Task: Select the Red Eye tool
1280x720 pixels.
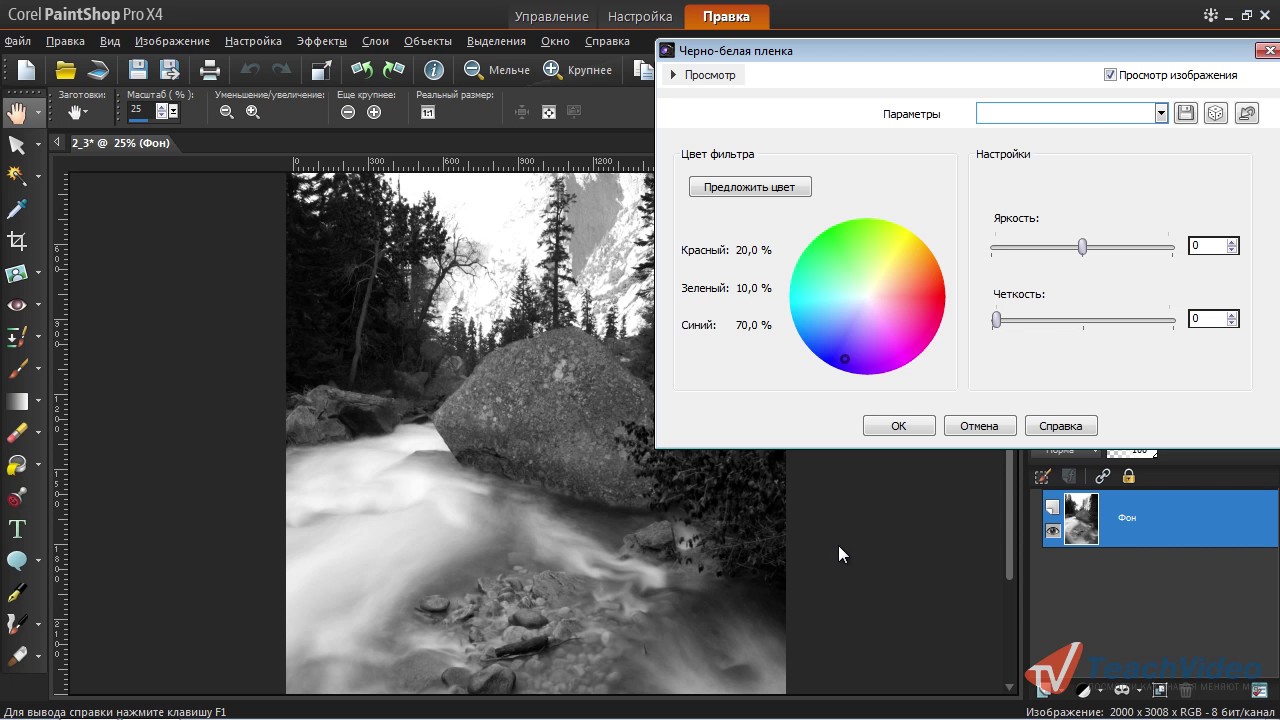Action: [16, 304]
